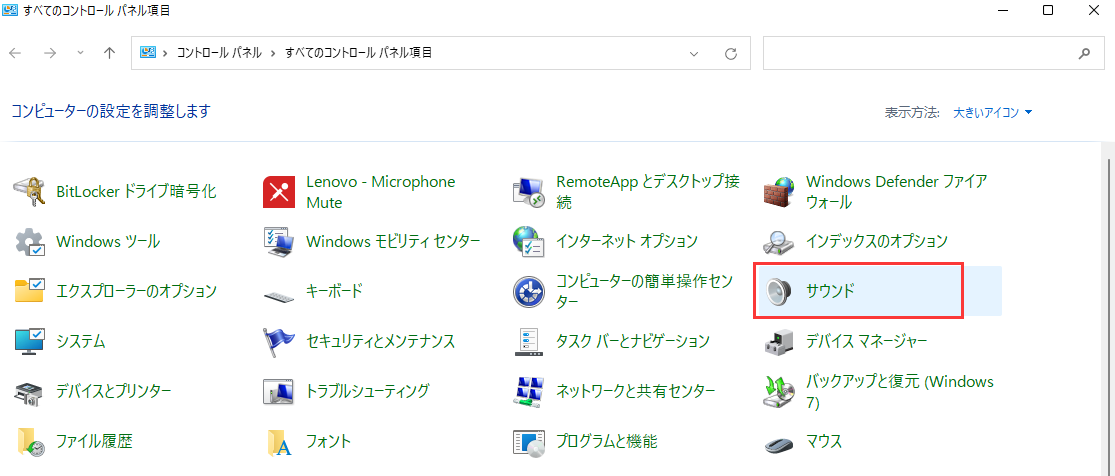Expand the address bar history dropdown
This screenshot has height=476, width=1115.
click(x=694, y=53)
